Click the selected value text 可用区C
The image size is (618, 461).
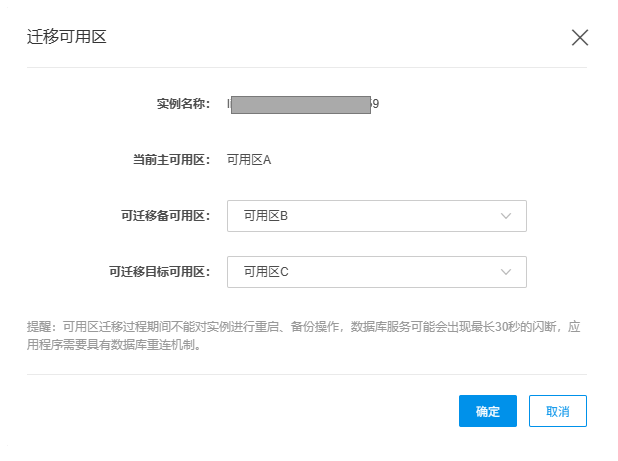(266, 271)
